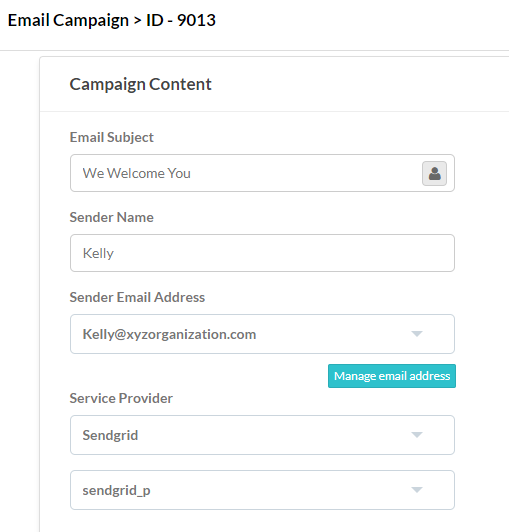Click the Email Subject label
Image resolution: width=509 pixels, height=532 pixels.
(112, 138)
